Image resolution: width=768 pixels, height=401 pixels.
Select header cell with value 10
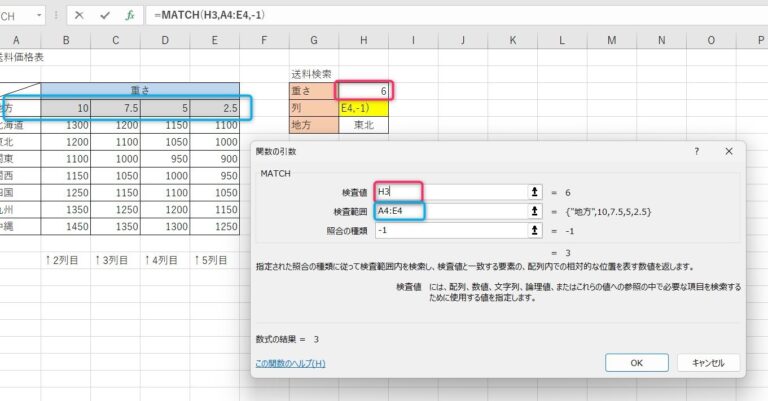[x=66, y=108]
